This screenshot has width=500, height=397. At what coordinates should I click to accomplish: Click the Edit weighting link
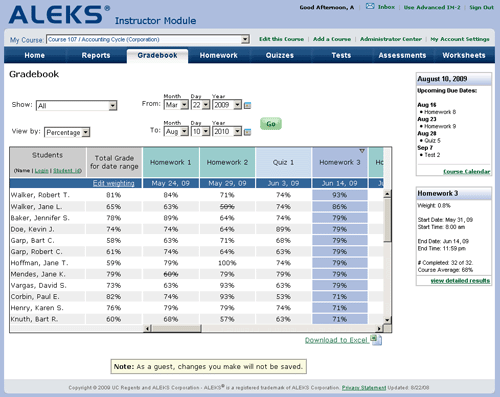click(x=114, y=183)
